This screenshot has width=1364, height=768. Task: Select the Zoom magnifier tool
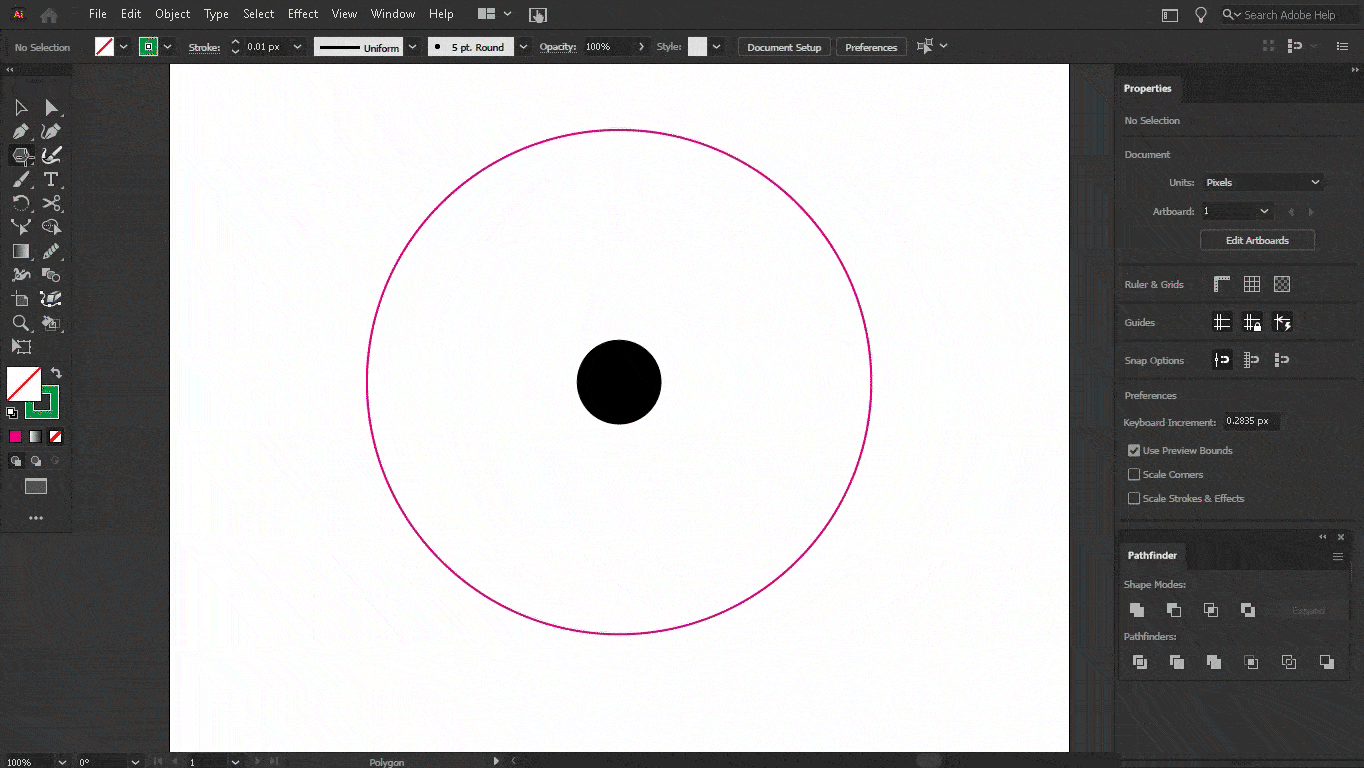[21, 323]
